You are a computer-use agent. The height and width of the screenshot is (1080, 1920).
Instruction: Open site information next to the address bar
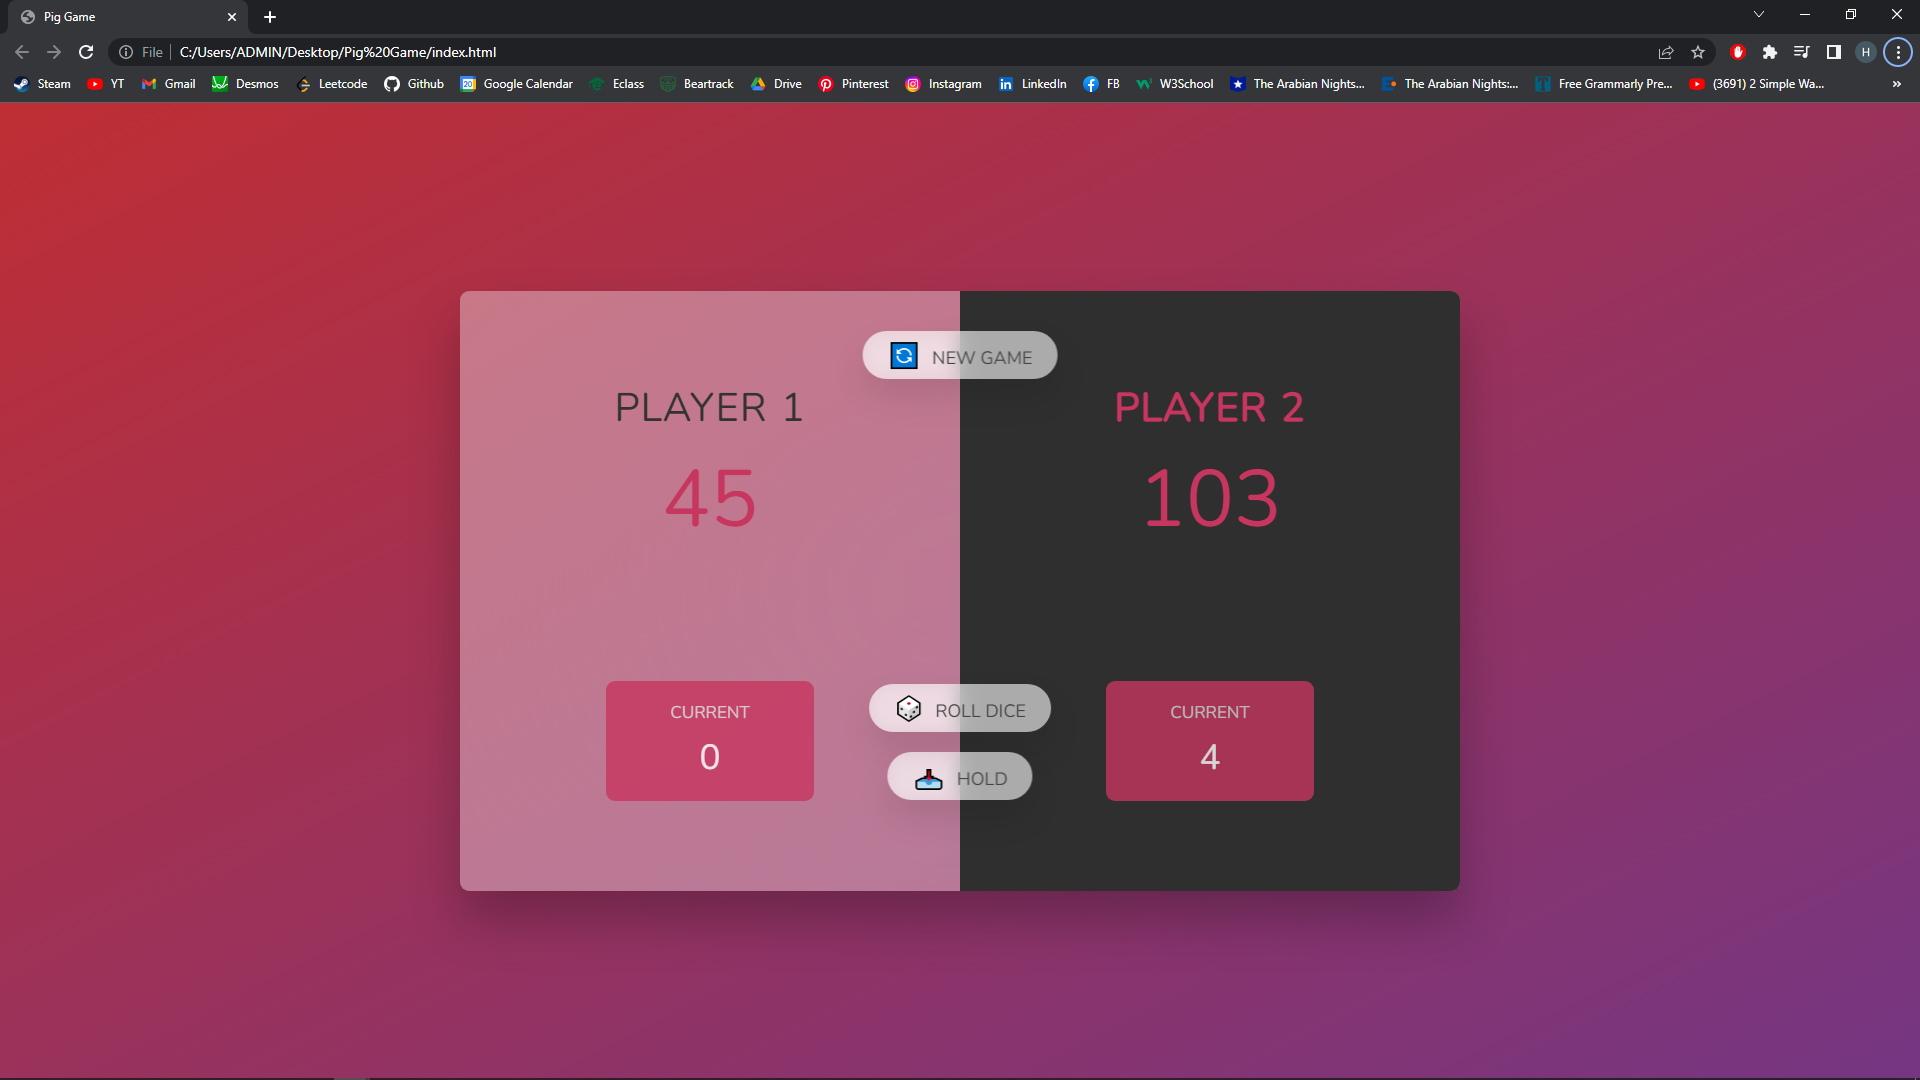tap(126, 51)
